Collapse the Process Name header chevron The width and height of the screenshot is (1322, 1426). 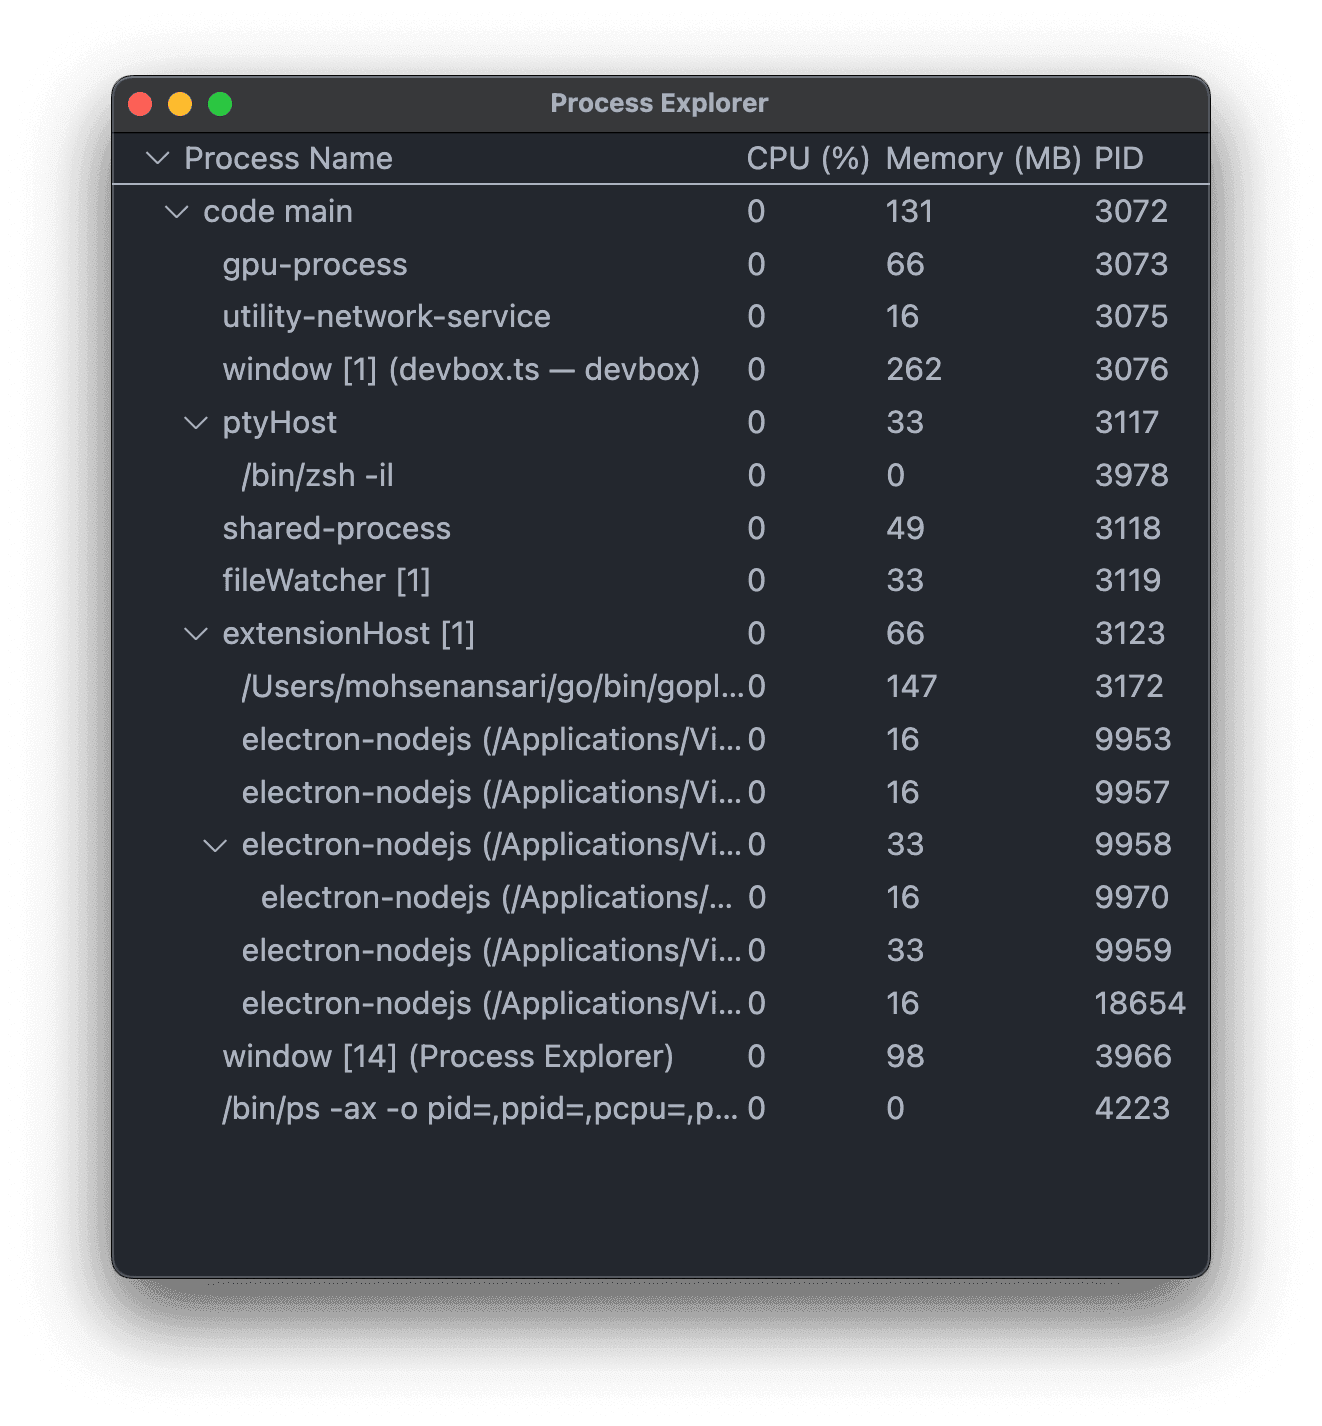tap(157, 158)
